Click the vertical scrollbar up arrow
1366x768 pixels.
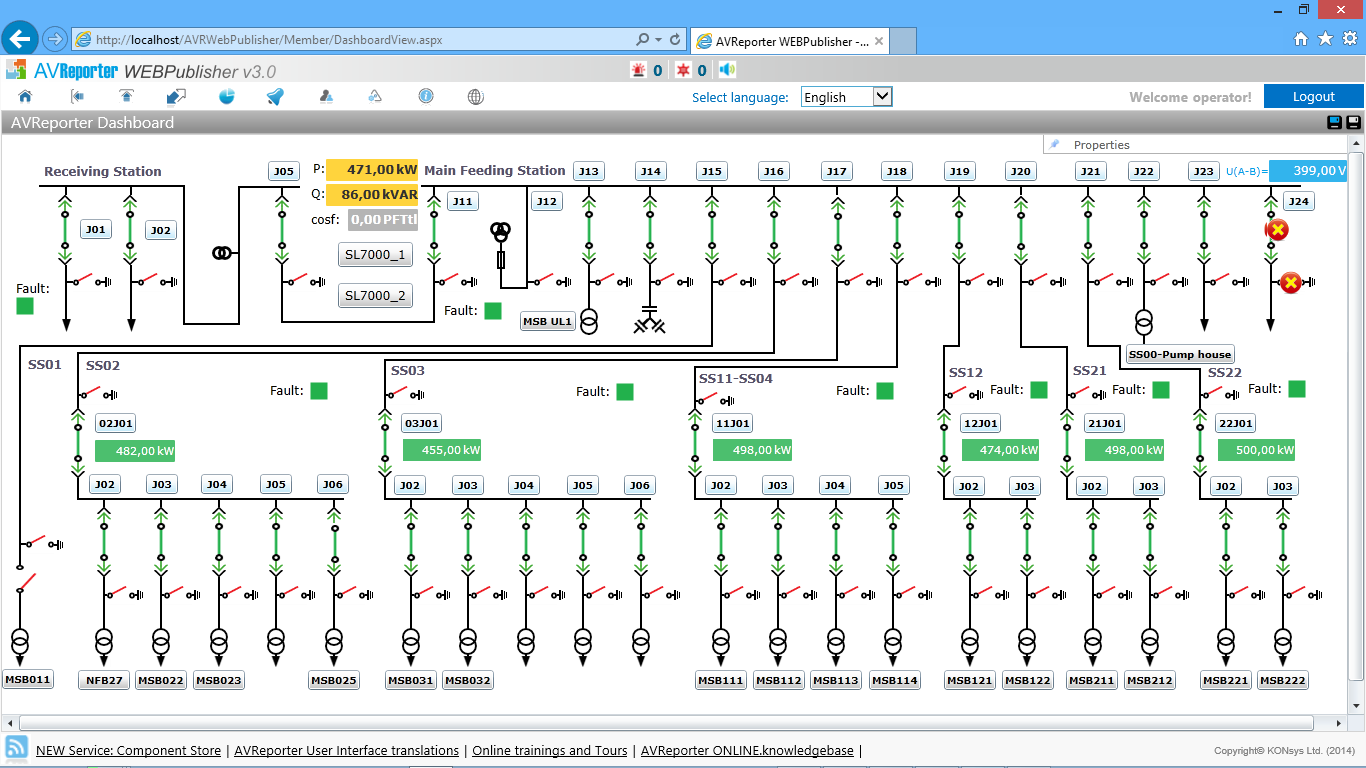[1356, 144]
